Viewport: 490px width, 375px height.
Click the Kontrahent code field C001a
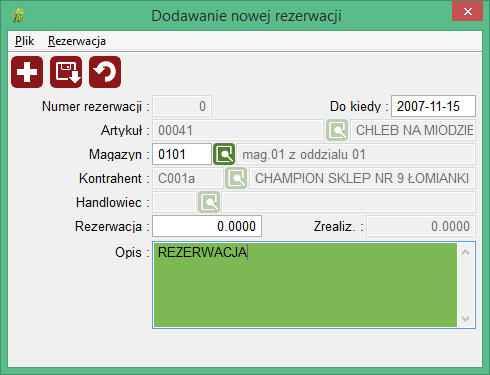click(187, 178)
